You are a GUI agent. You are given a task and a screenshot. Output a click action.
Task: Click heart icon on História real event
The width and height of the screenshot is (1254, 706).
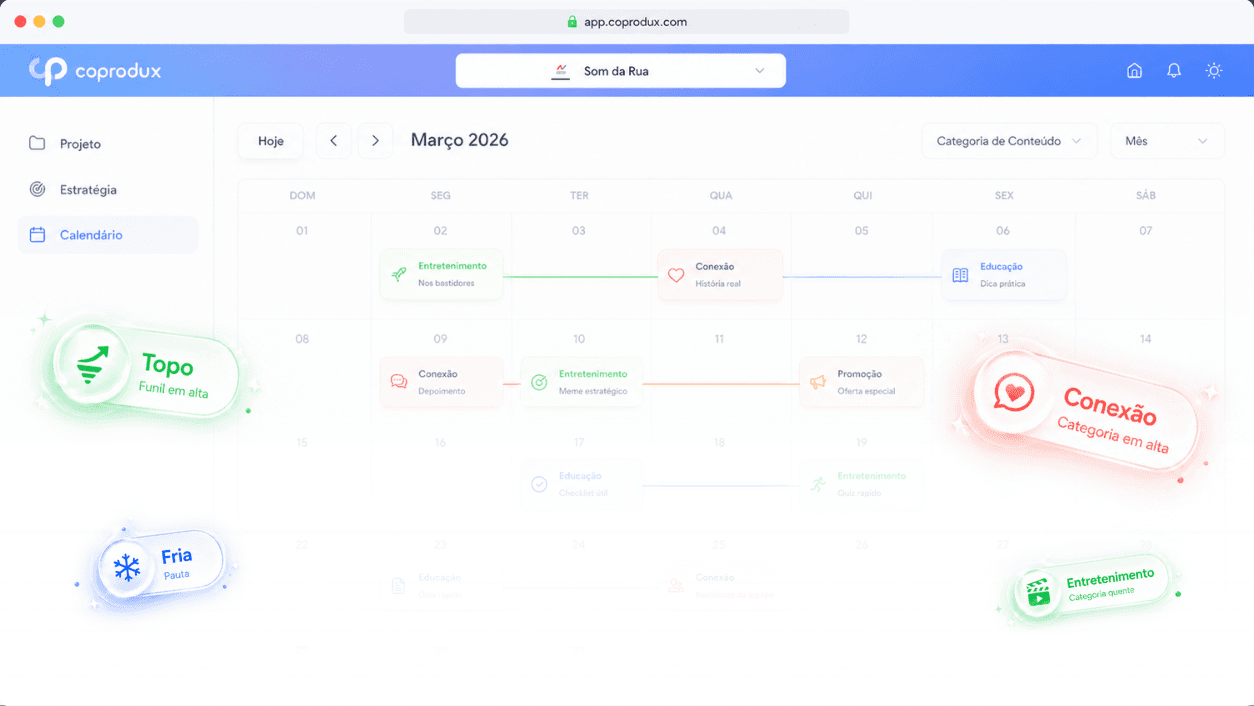676,275
